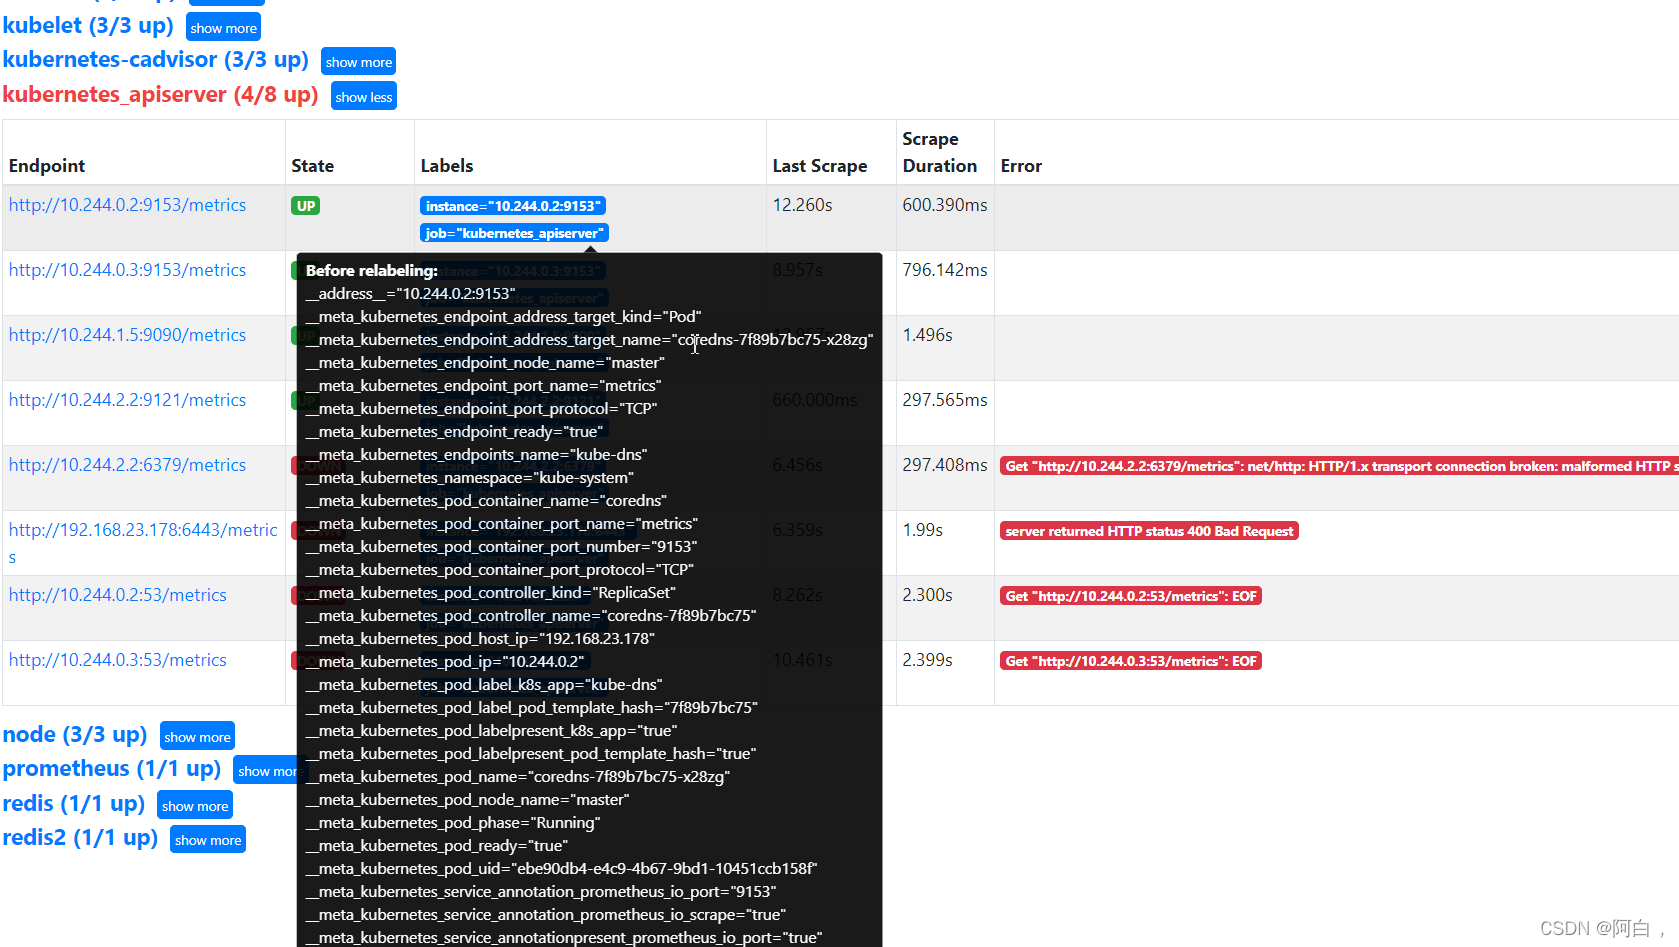Click the 1.99s scrape duration value
Screen dimensions: 1679x947
coord(922,530)
